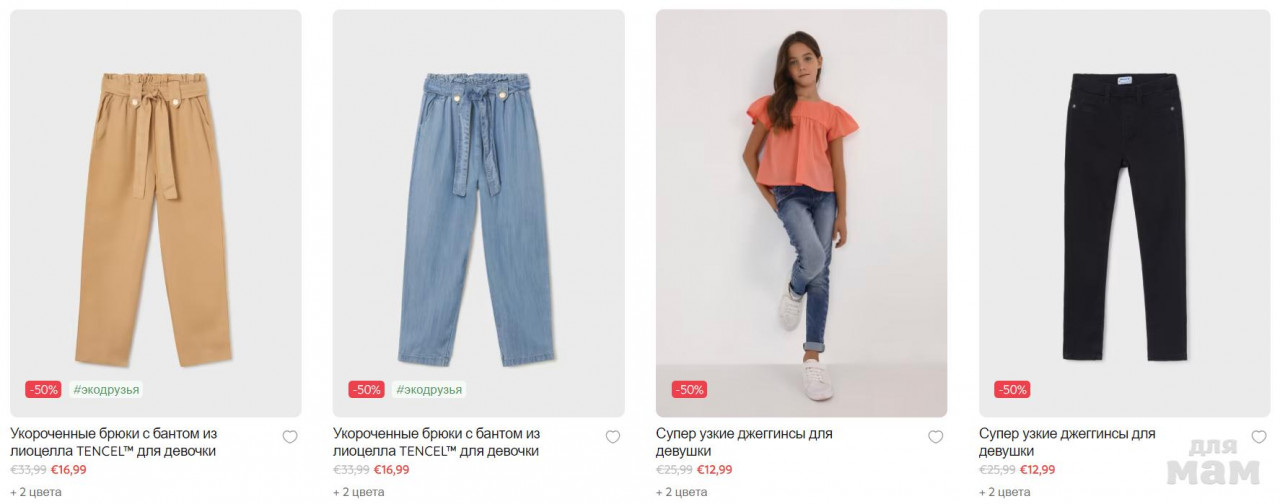Click '-50%' badge on girl model photo
Image resolution: width=1280 pixels, height=504 pixels.
tap(689, 390)
